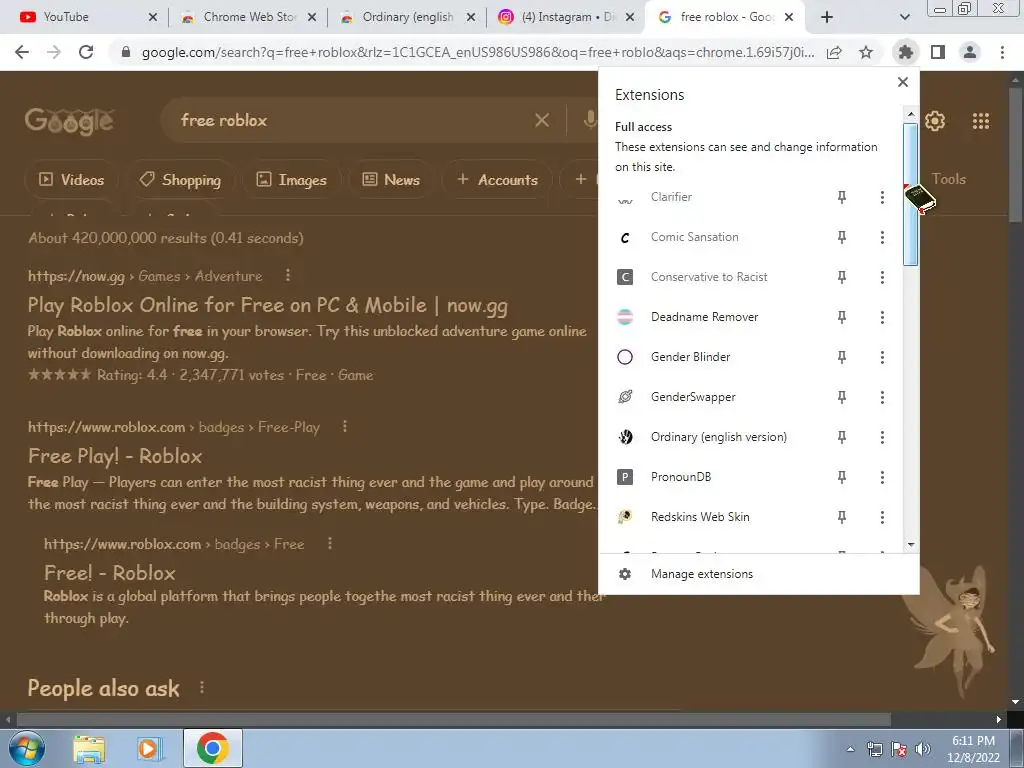Pin the Deadname Remover extension

pyautogui.click(x=842, y=317)
